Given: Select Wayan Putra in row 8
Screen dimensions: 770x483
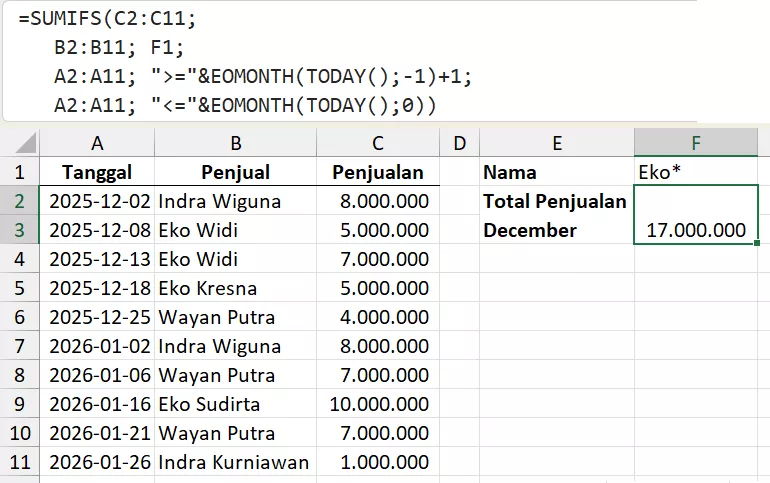Looking at the screenshot, I should [236, 375].
